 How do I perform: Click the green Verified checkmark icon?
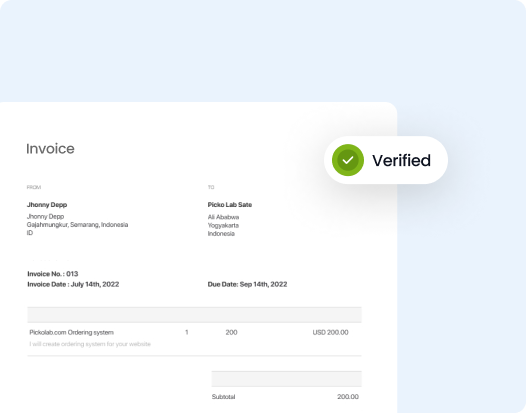[348, 160]
